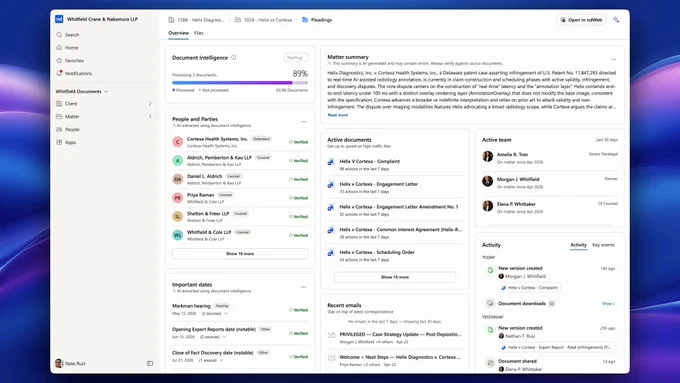The image size is (680, 383).
Task: Click Starting button in Document intelligence
Action: tap(296, 58)
